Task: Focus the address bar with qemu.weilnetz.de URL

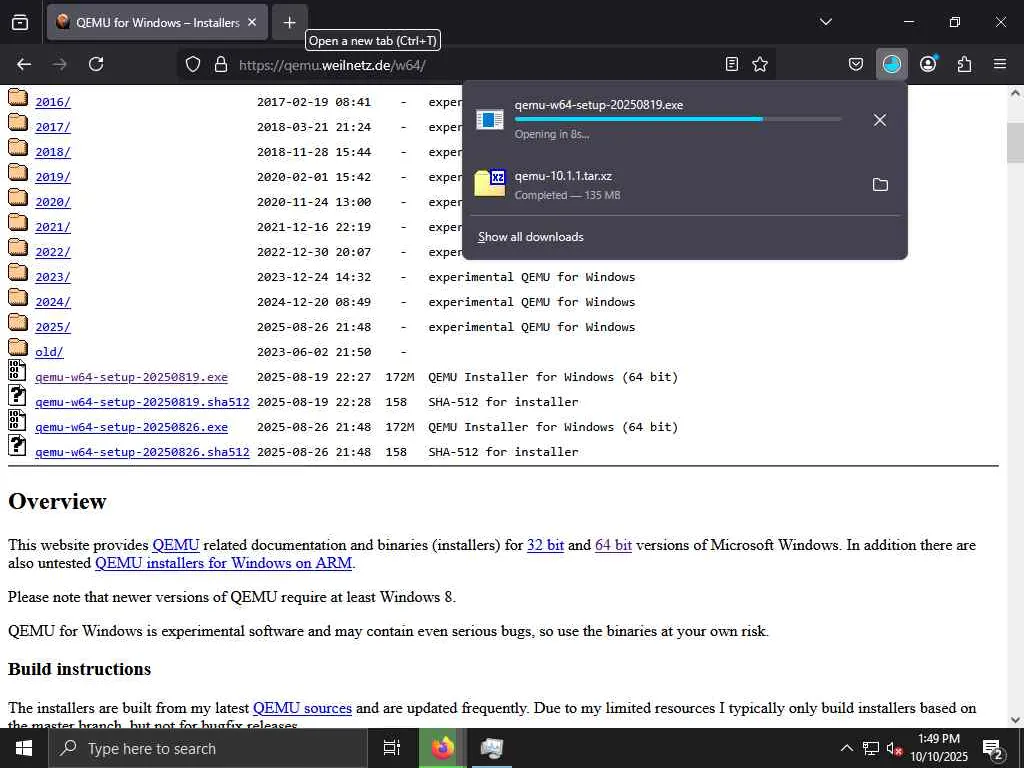Action: [477, 65]
